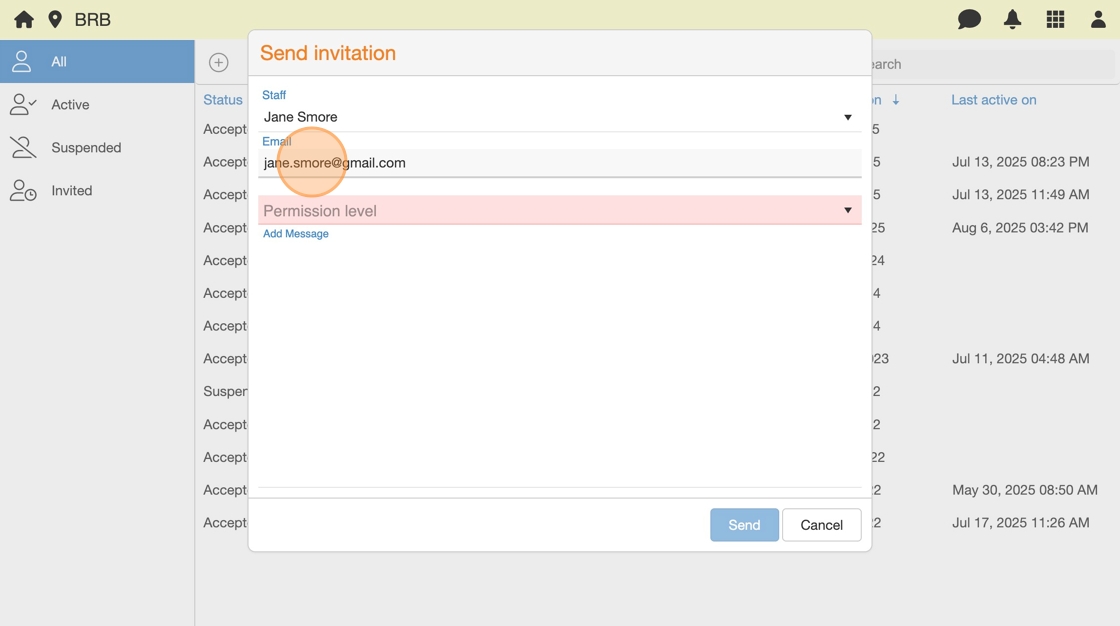Open the chat messages icon
The width and height of the screenshot is (1120, 626).
coord(969,19)
